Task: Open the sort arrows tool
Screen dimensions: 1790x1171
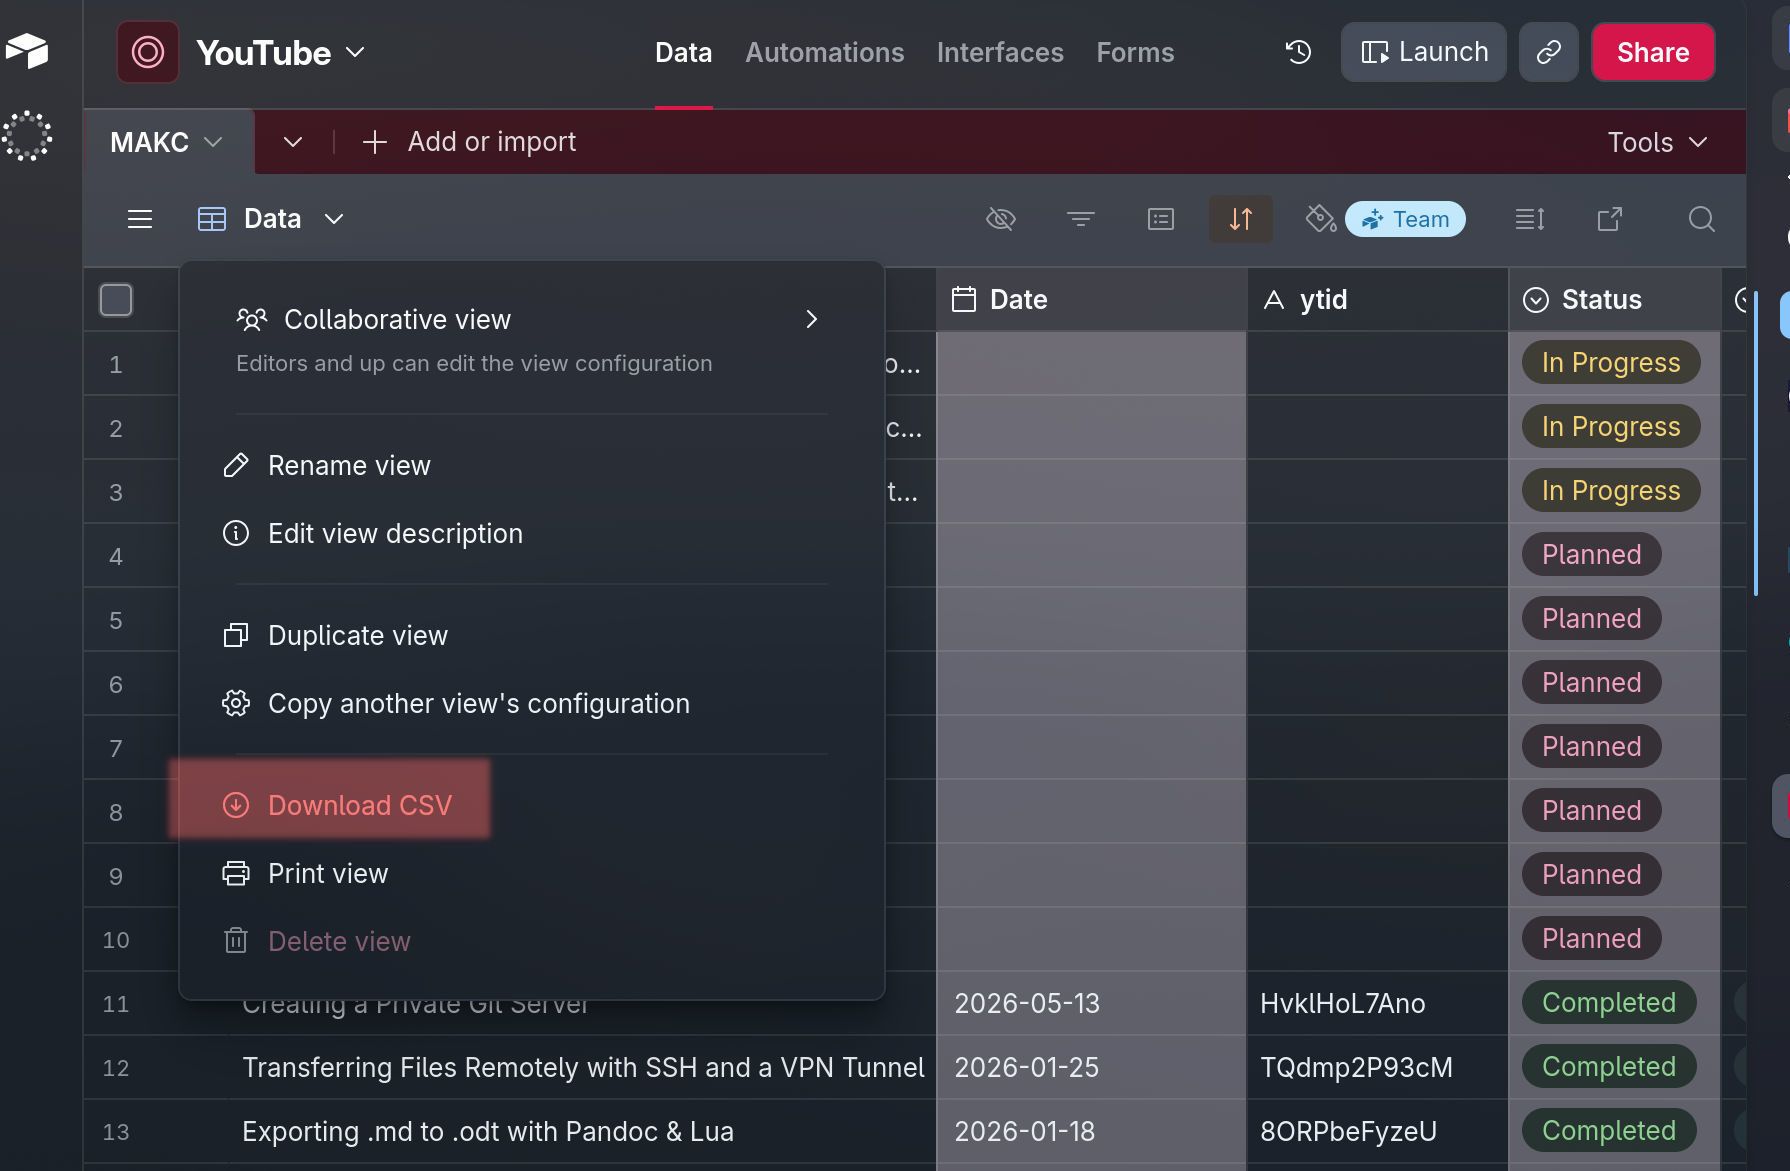Action: coord(1241,219)
